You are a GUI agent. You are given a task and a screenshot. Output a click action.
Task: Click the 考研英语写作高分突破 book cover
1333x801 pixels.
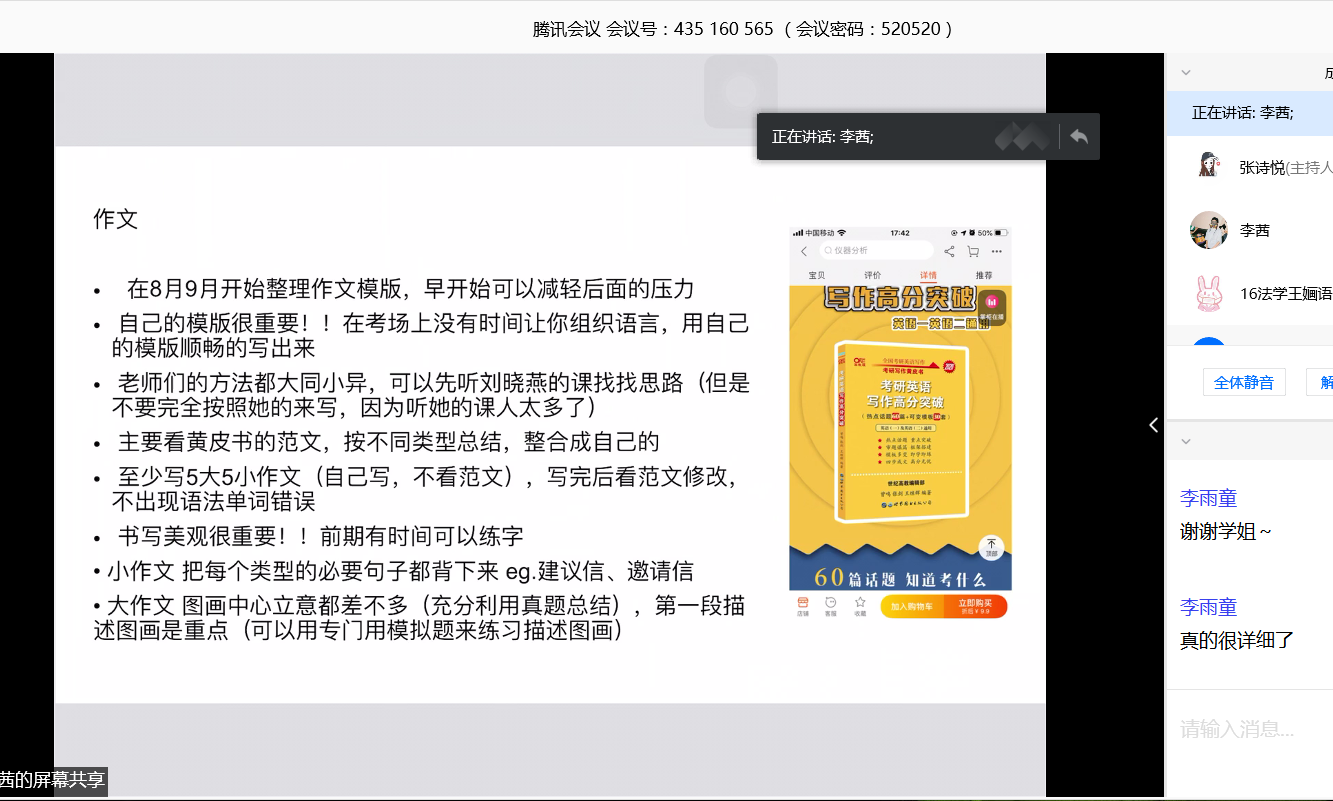click(x=901, y=431)
